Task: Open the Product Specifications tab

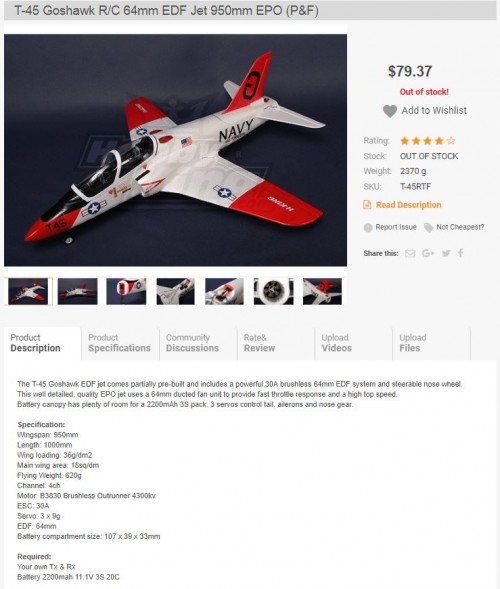Action: pyautogui.click(x=120, y=343)
